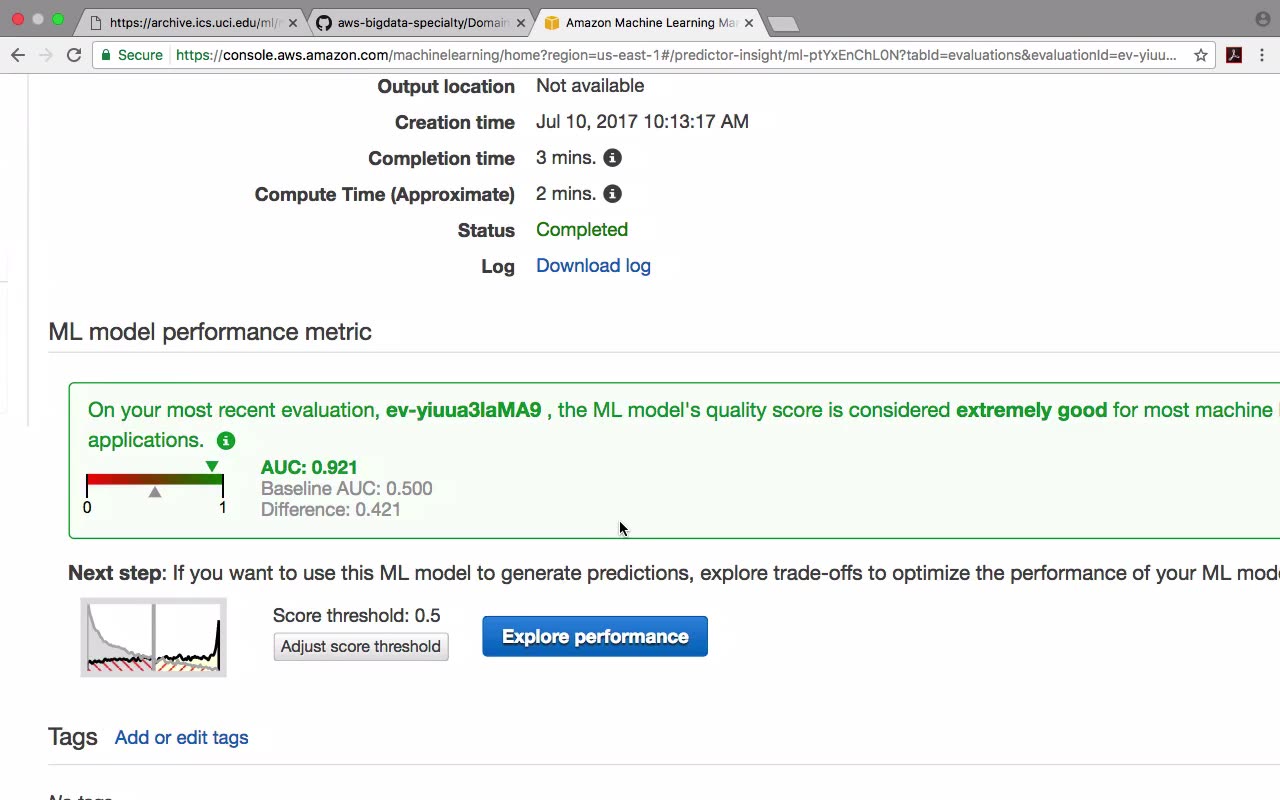The image size is (1280, 800).
Task: Close the aws-bigdata-specialty GitHub tab
Action: click(521, 22)
